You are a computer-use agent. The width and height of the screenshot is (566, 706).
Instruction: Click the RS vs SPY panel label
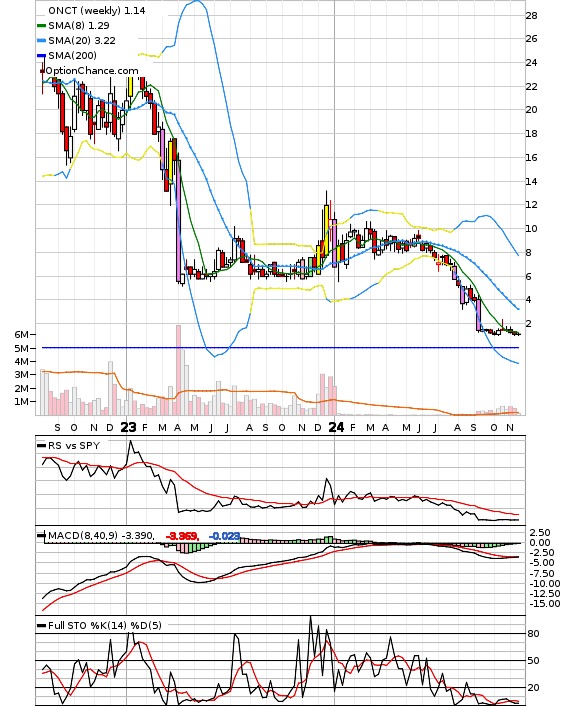74,445
